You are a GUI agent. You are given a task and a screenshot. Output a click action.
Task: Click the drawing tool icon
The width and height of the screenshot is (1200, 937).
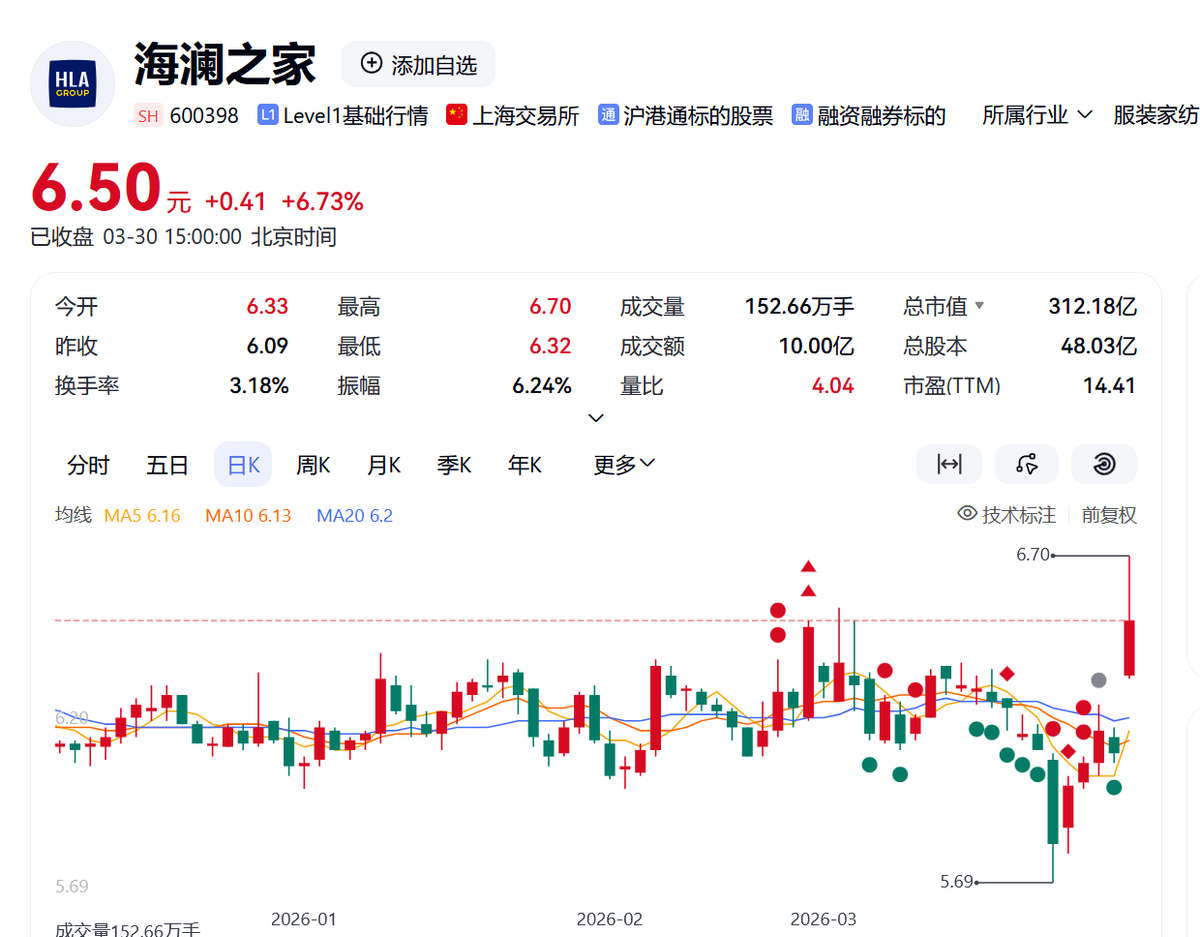tap(1026, 464)
